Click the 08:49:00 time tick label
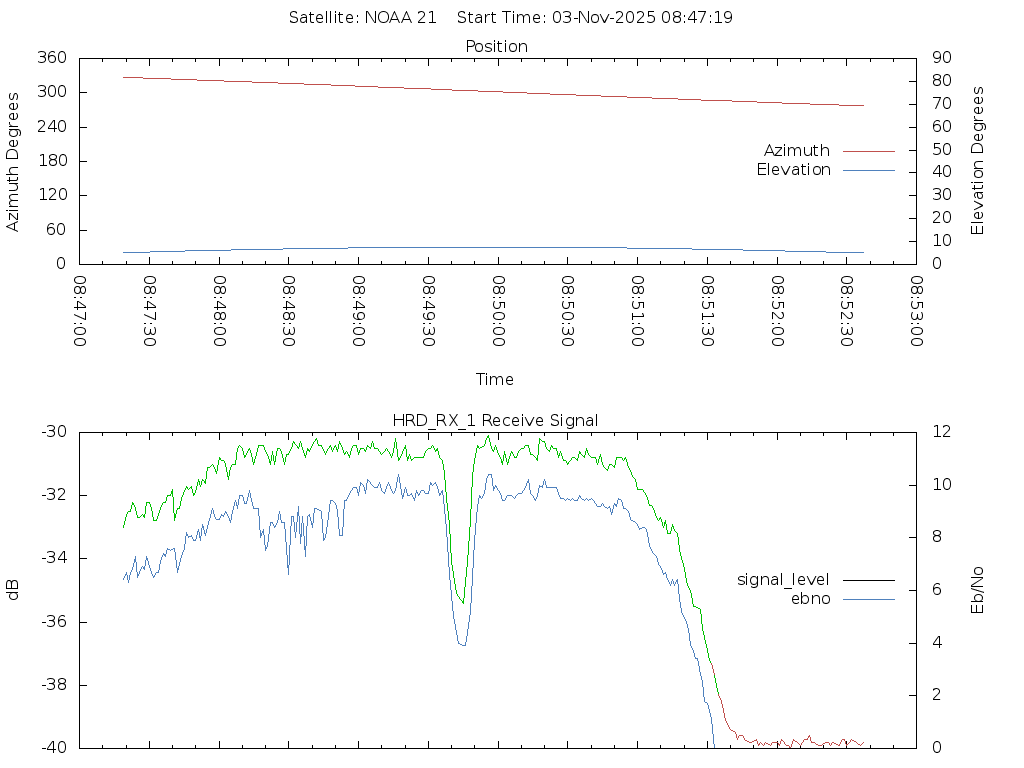The width and height of the screenshot is (1024, 768). coord(359,311)
